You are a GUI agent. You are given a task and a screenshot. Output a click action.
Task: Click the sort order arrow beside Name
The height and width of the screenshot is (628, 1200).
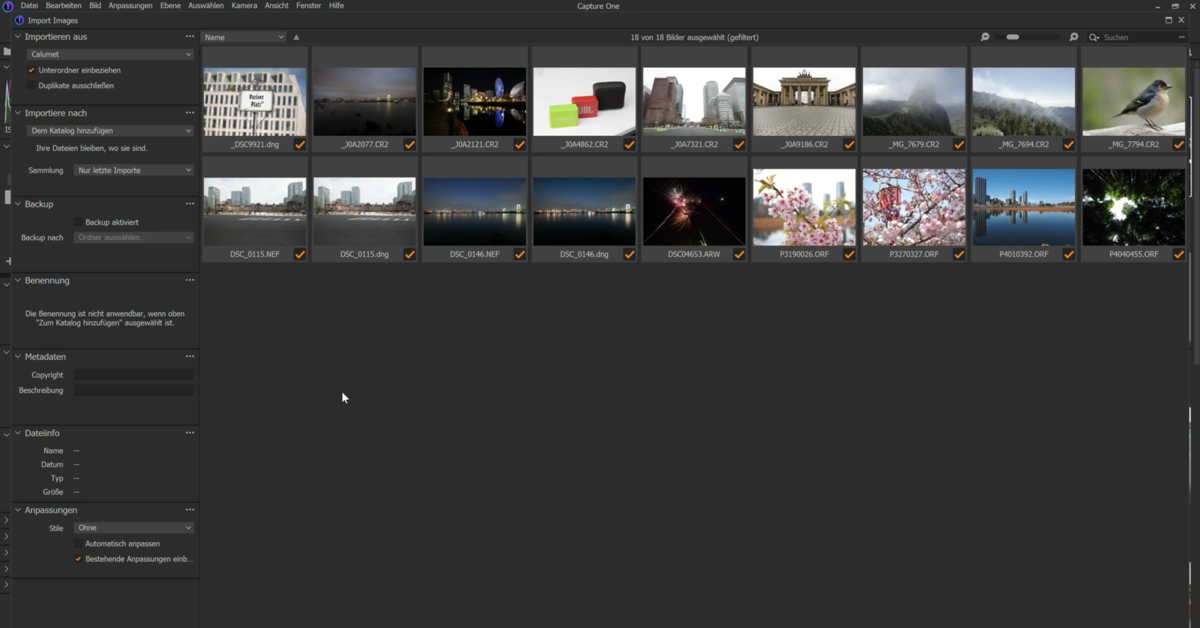(x=295, y=36)
